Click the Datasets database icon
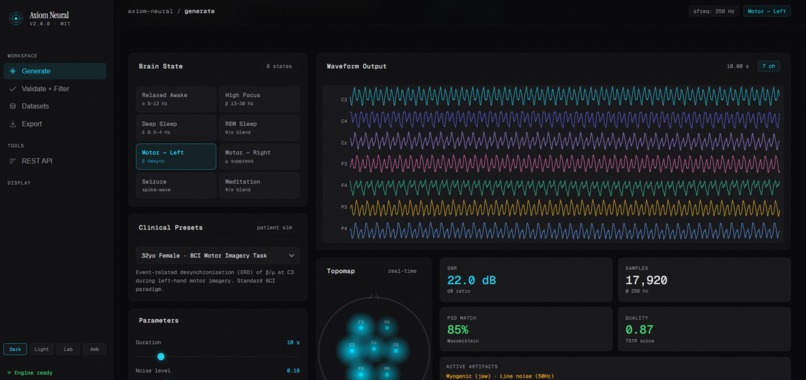 (13, 106)
